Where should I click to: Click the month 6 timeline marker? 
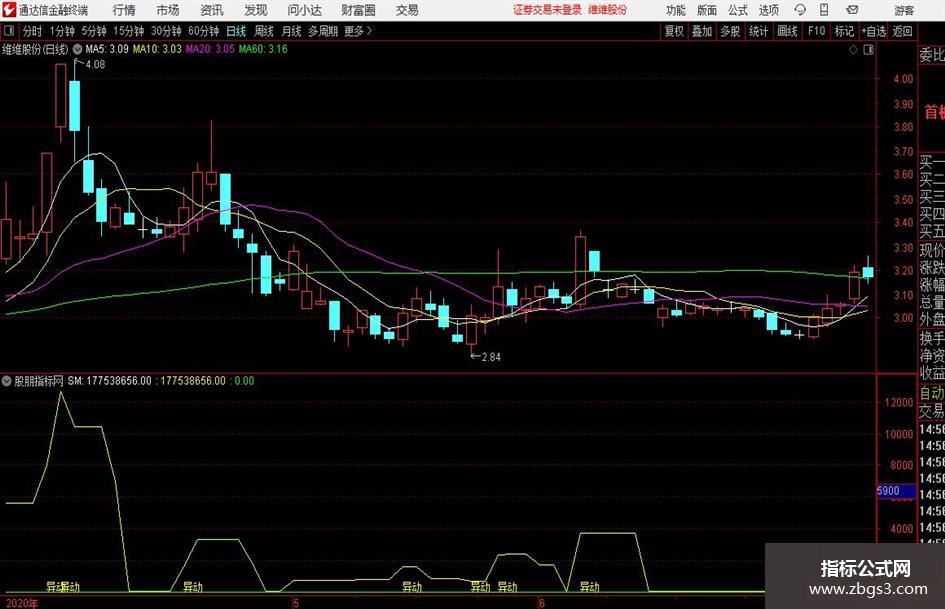(x=542, y=603)
